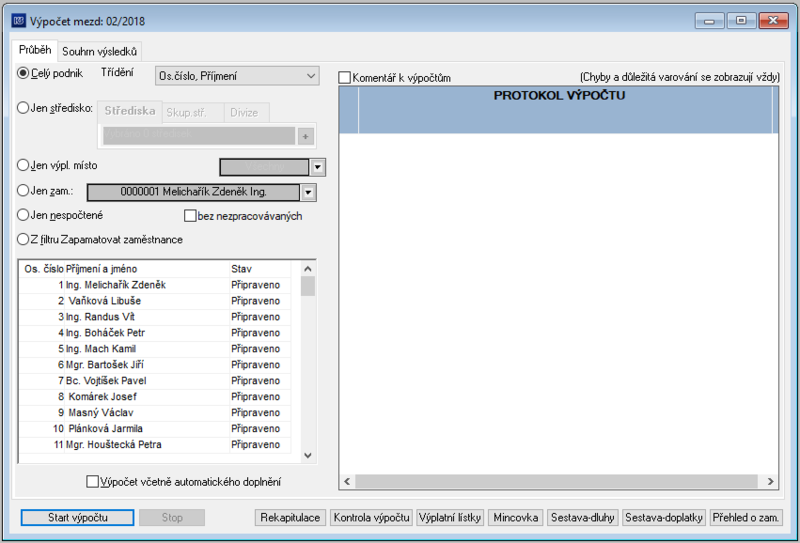
Task: Select row Ing. Randus Vít
Action: coord(155,317)
